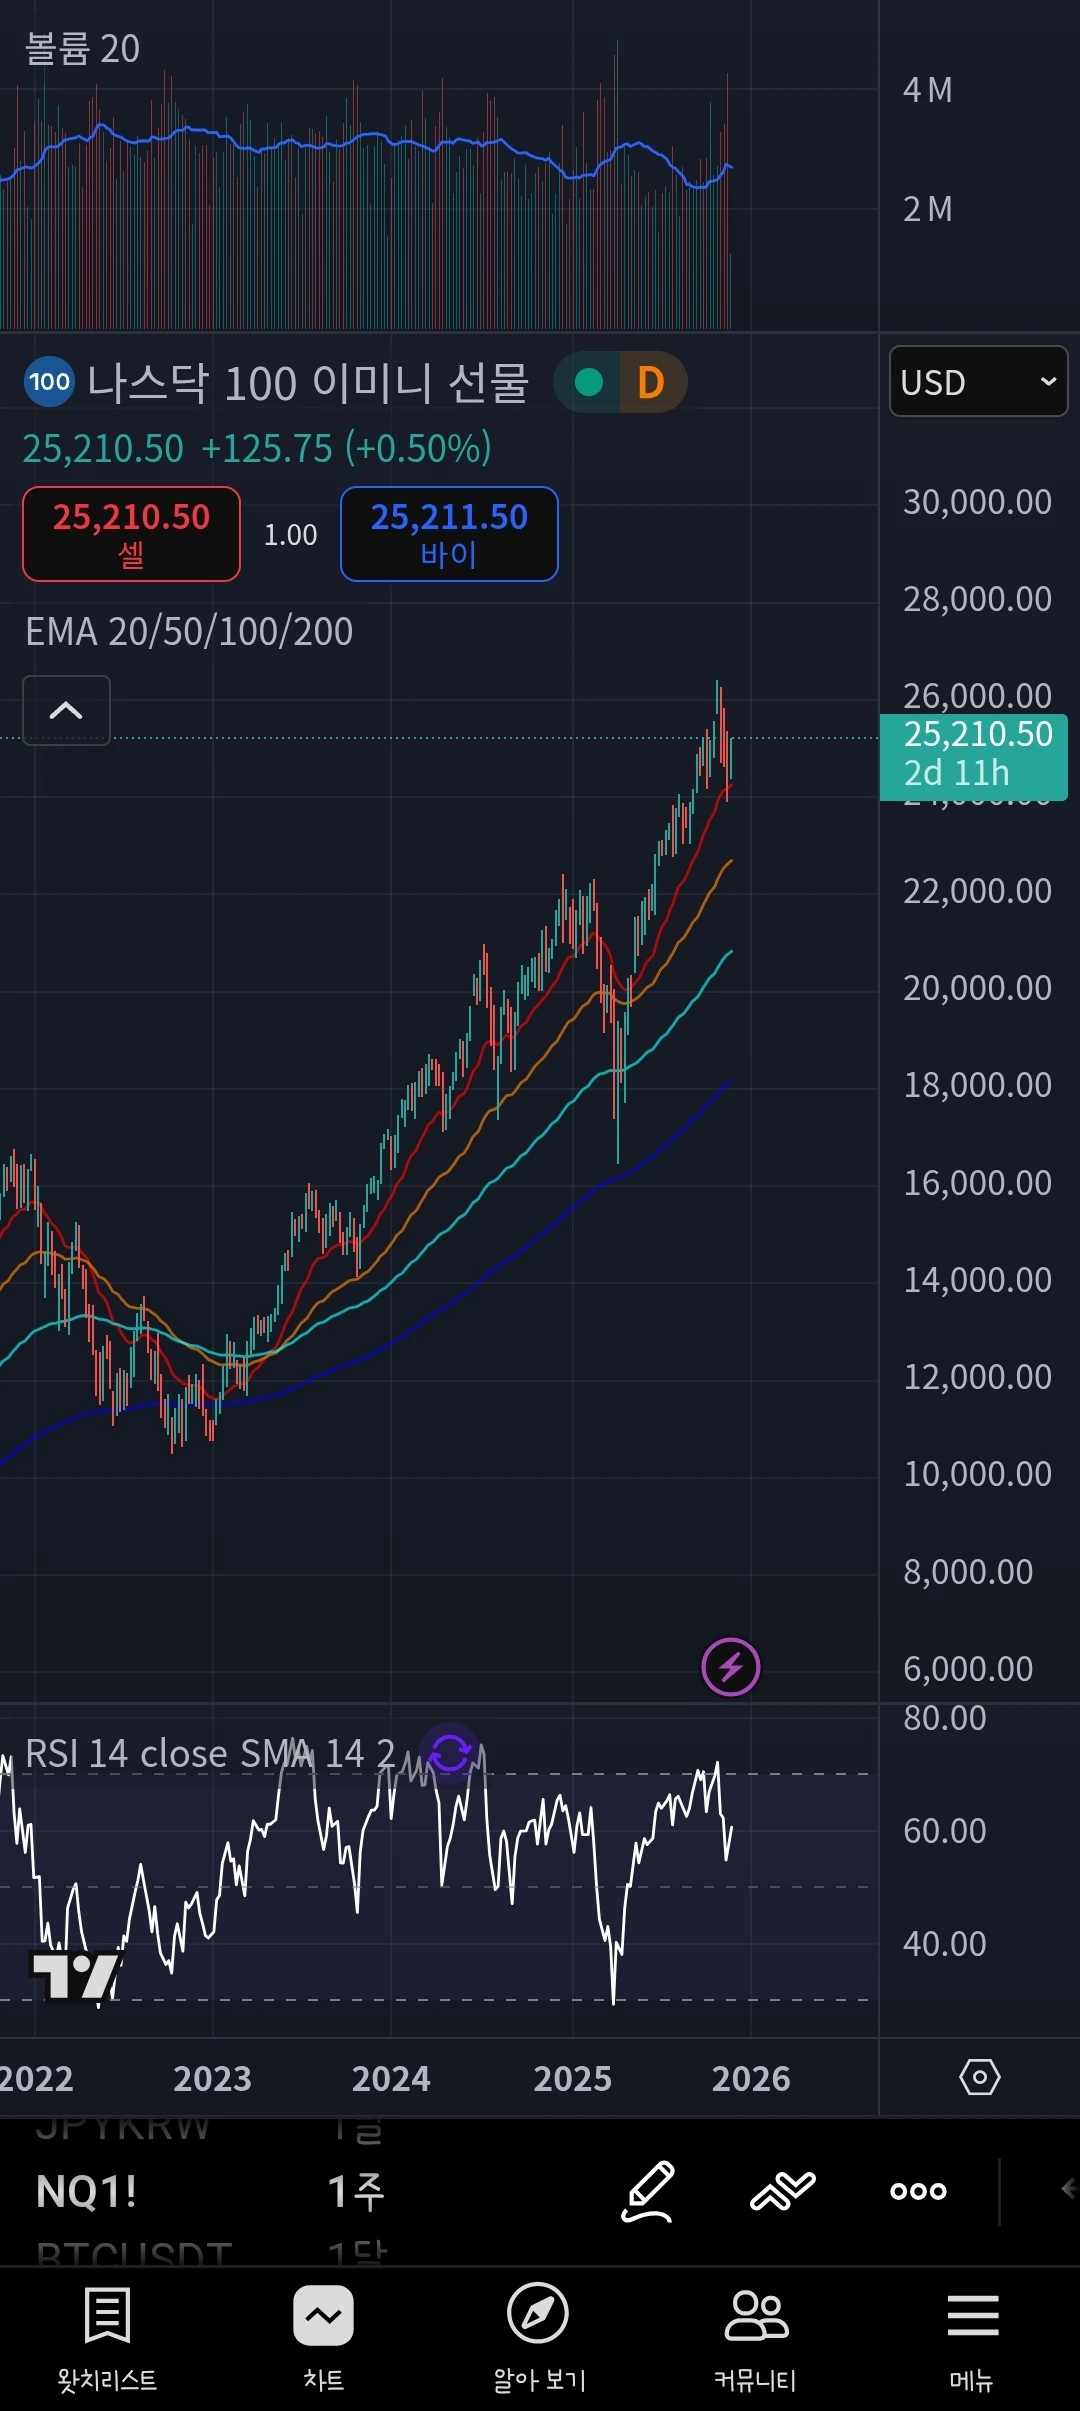
Task: Open the 알아 보기 tab
Action: pos(538,2338)
